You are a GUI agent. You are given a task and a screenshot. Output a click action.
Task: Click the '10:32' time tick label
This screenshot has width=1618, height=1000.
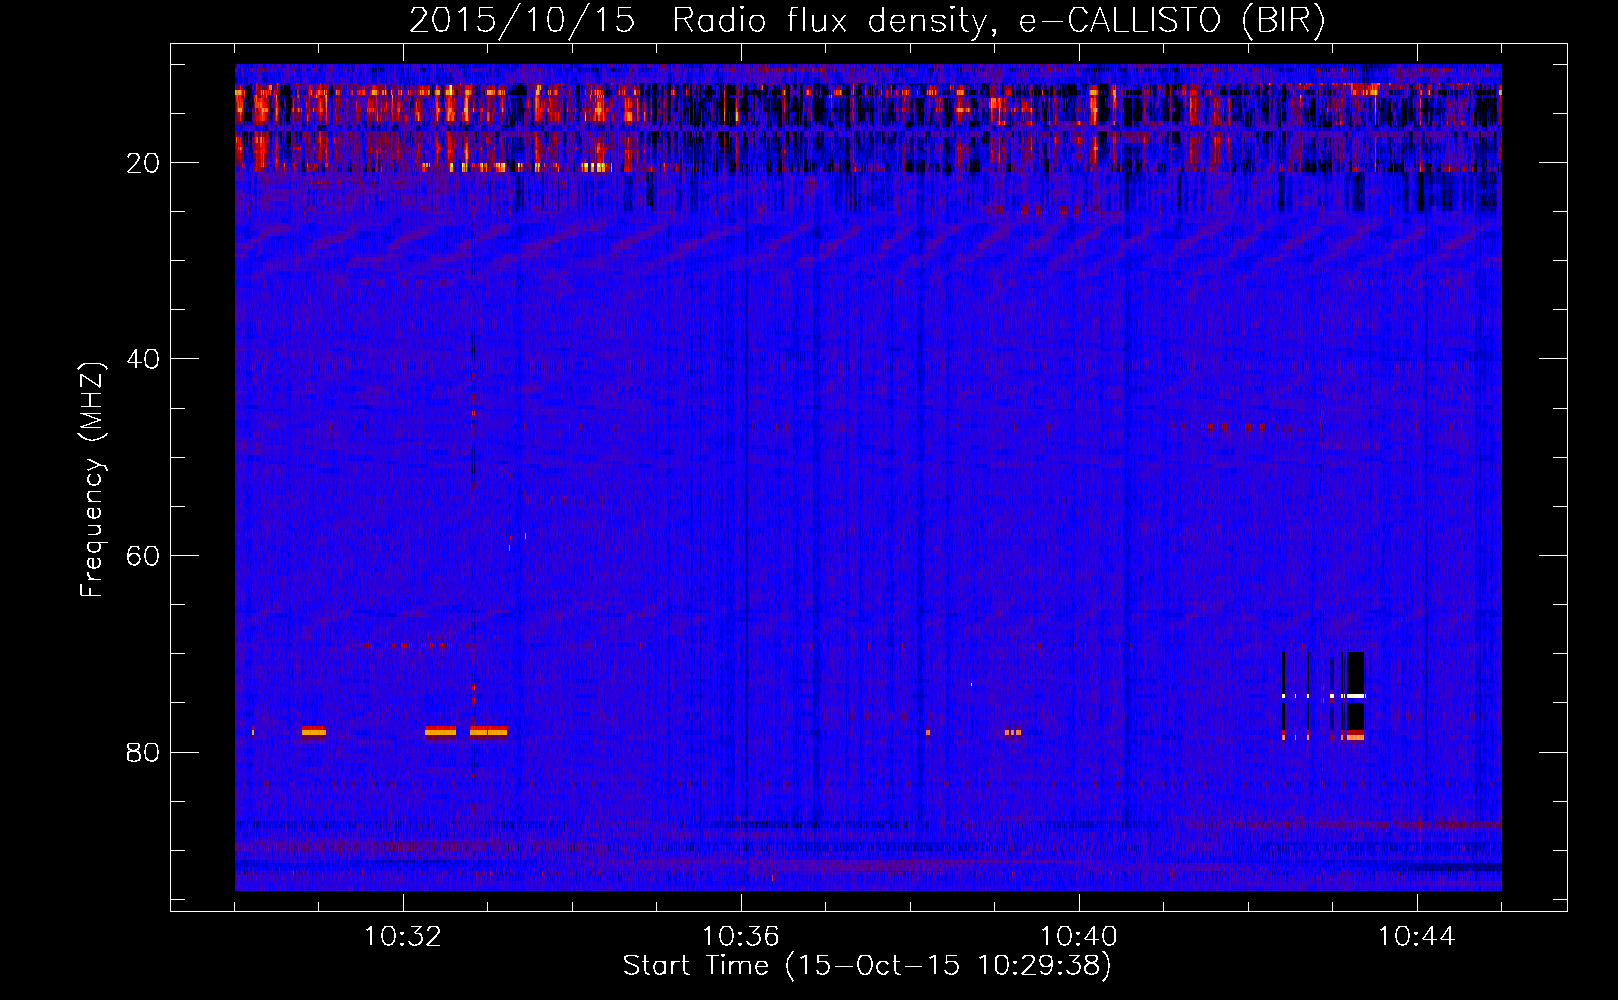(403, 937)
